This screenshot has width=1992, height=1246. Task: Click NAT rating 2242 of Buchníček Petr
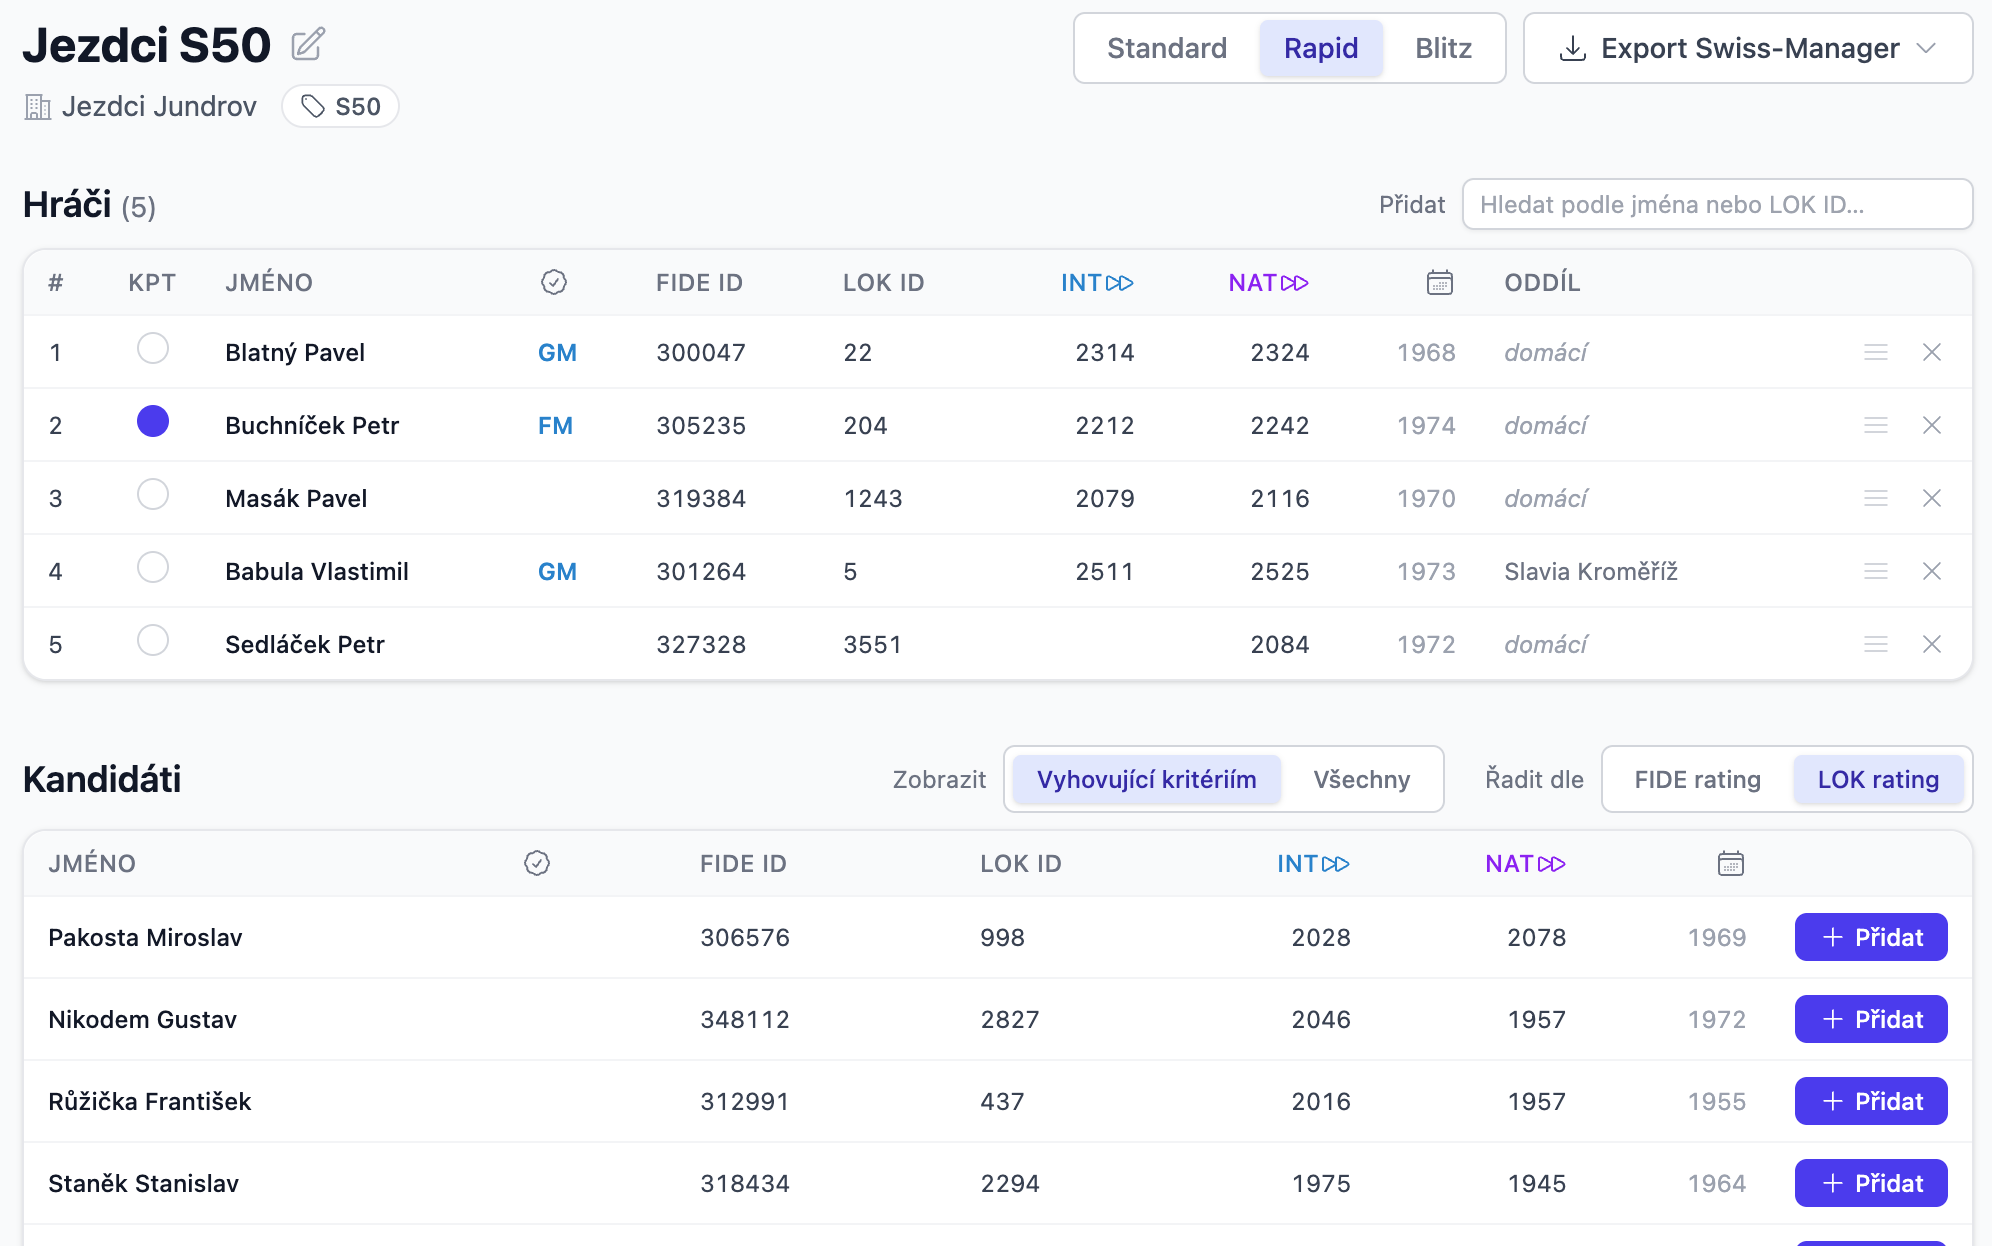click(x=1279, y=426)
